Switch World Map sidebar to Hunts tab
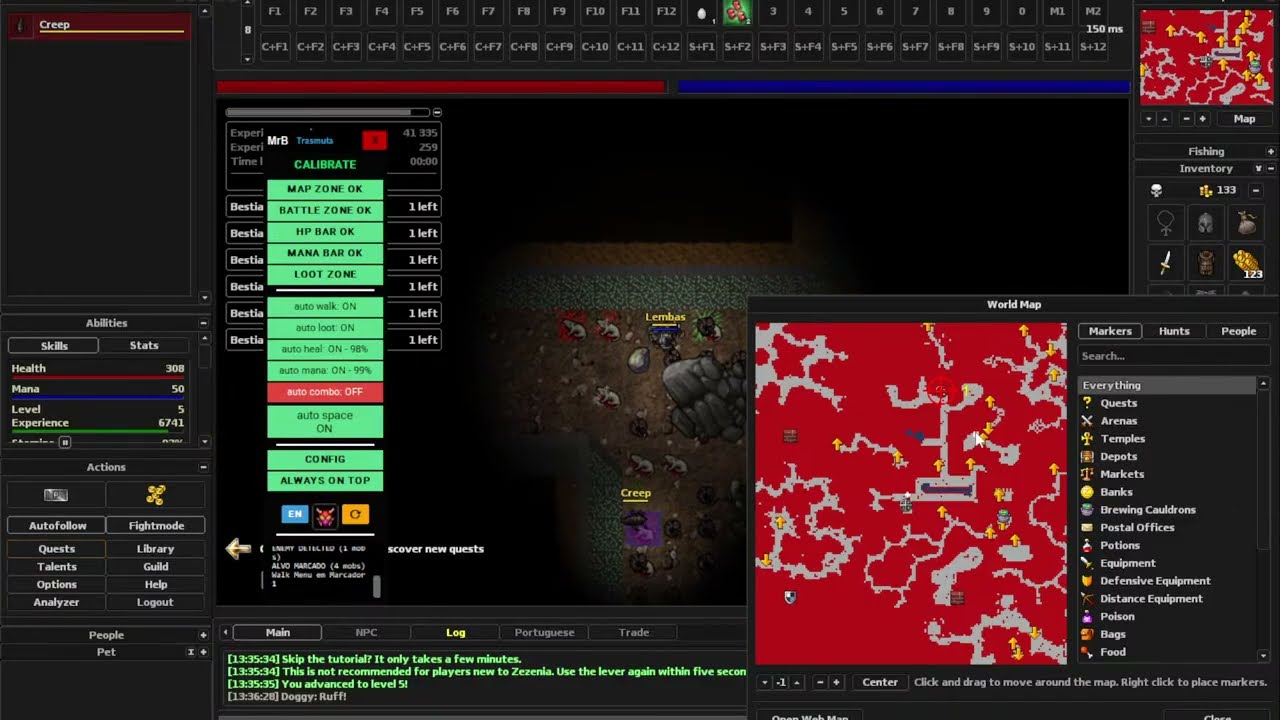This screenshot has height=720, width=1280. (x=1174, y=331)
